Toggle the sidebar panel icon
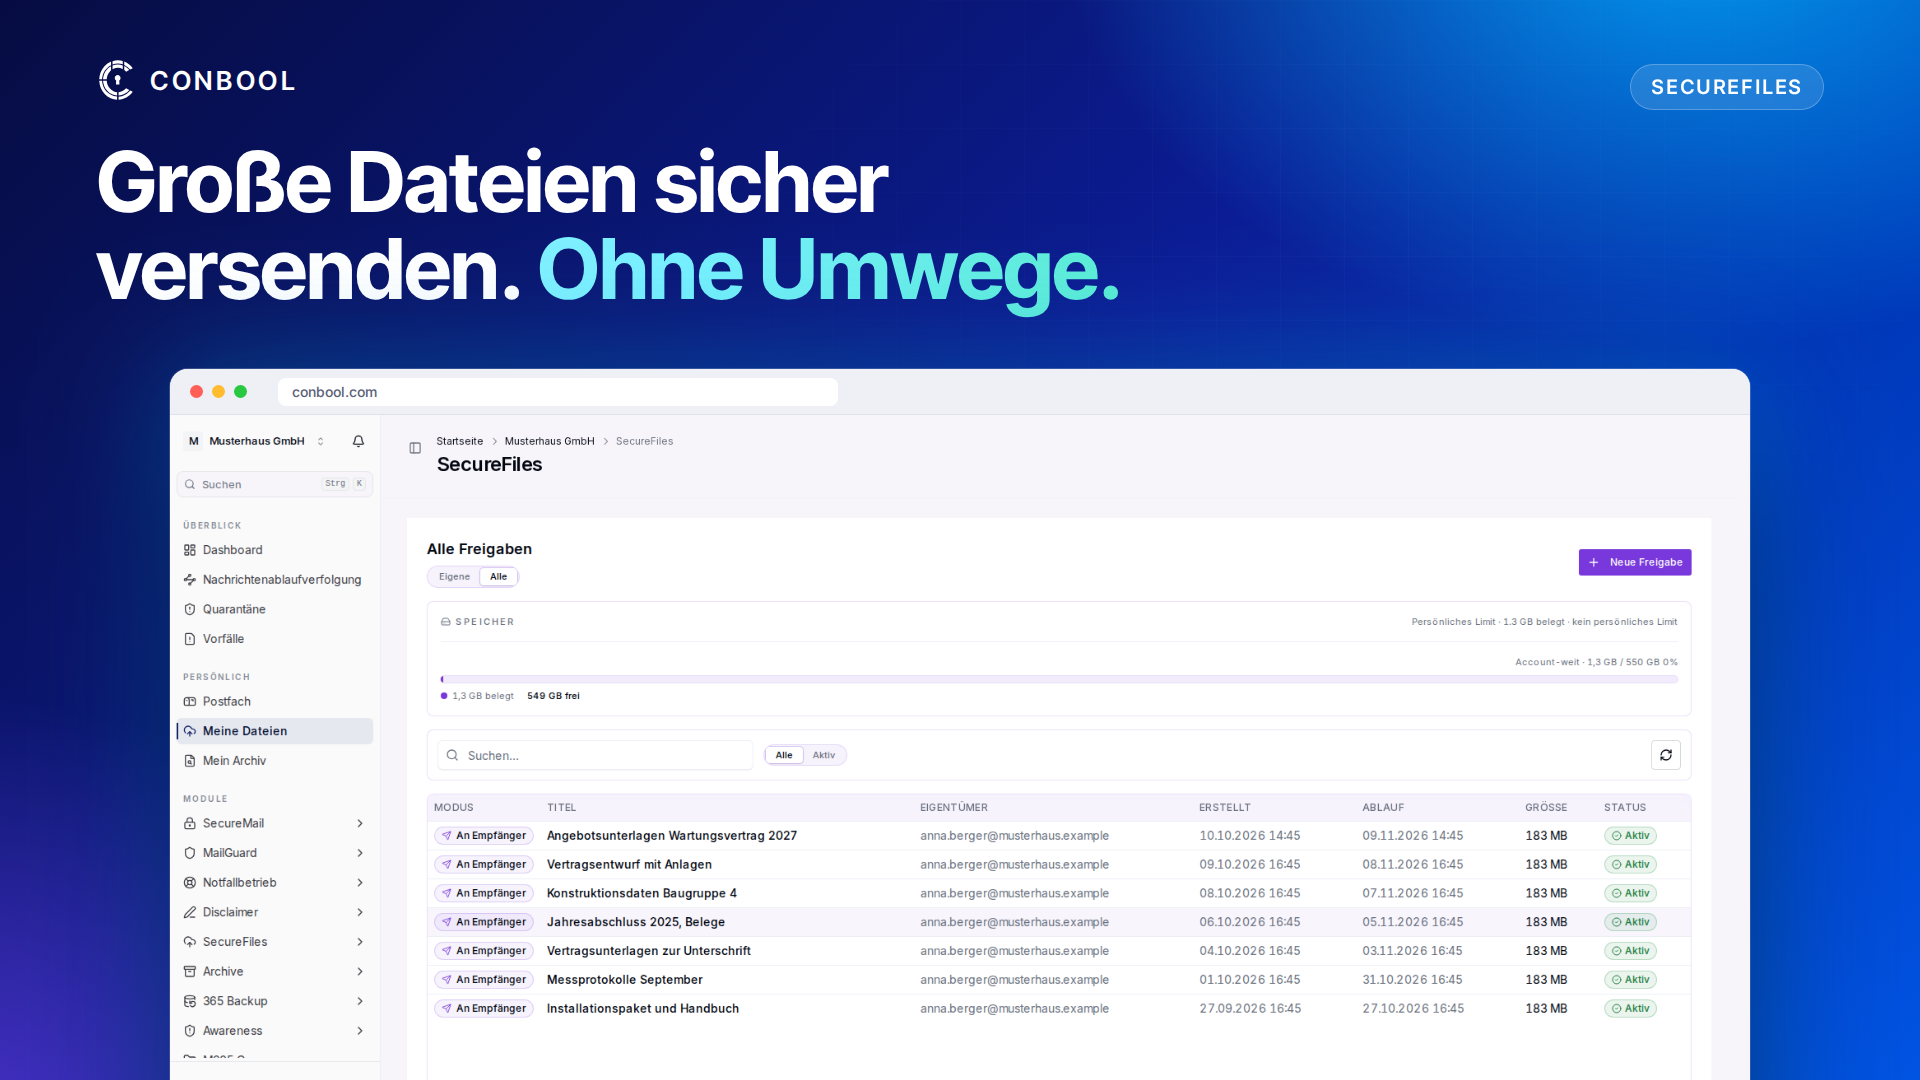Viewport: 1920px width, 1080px height. (415, 448)
